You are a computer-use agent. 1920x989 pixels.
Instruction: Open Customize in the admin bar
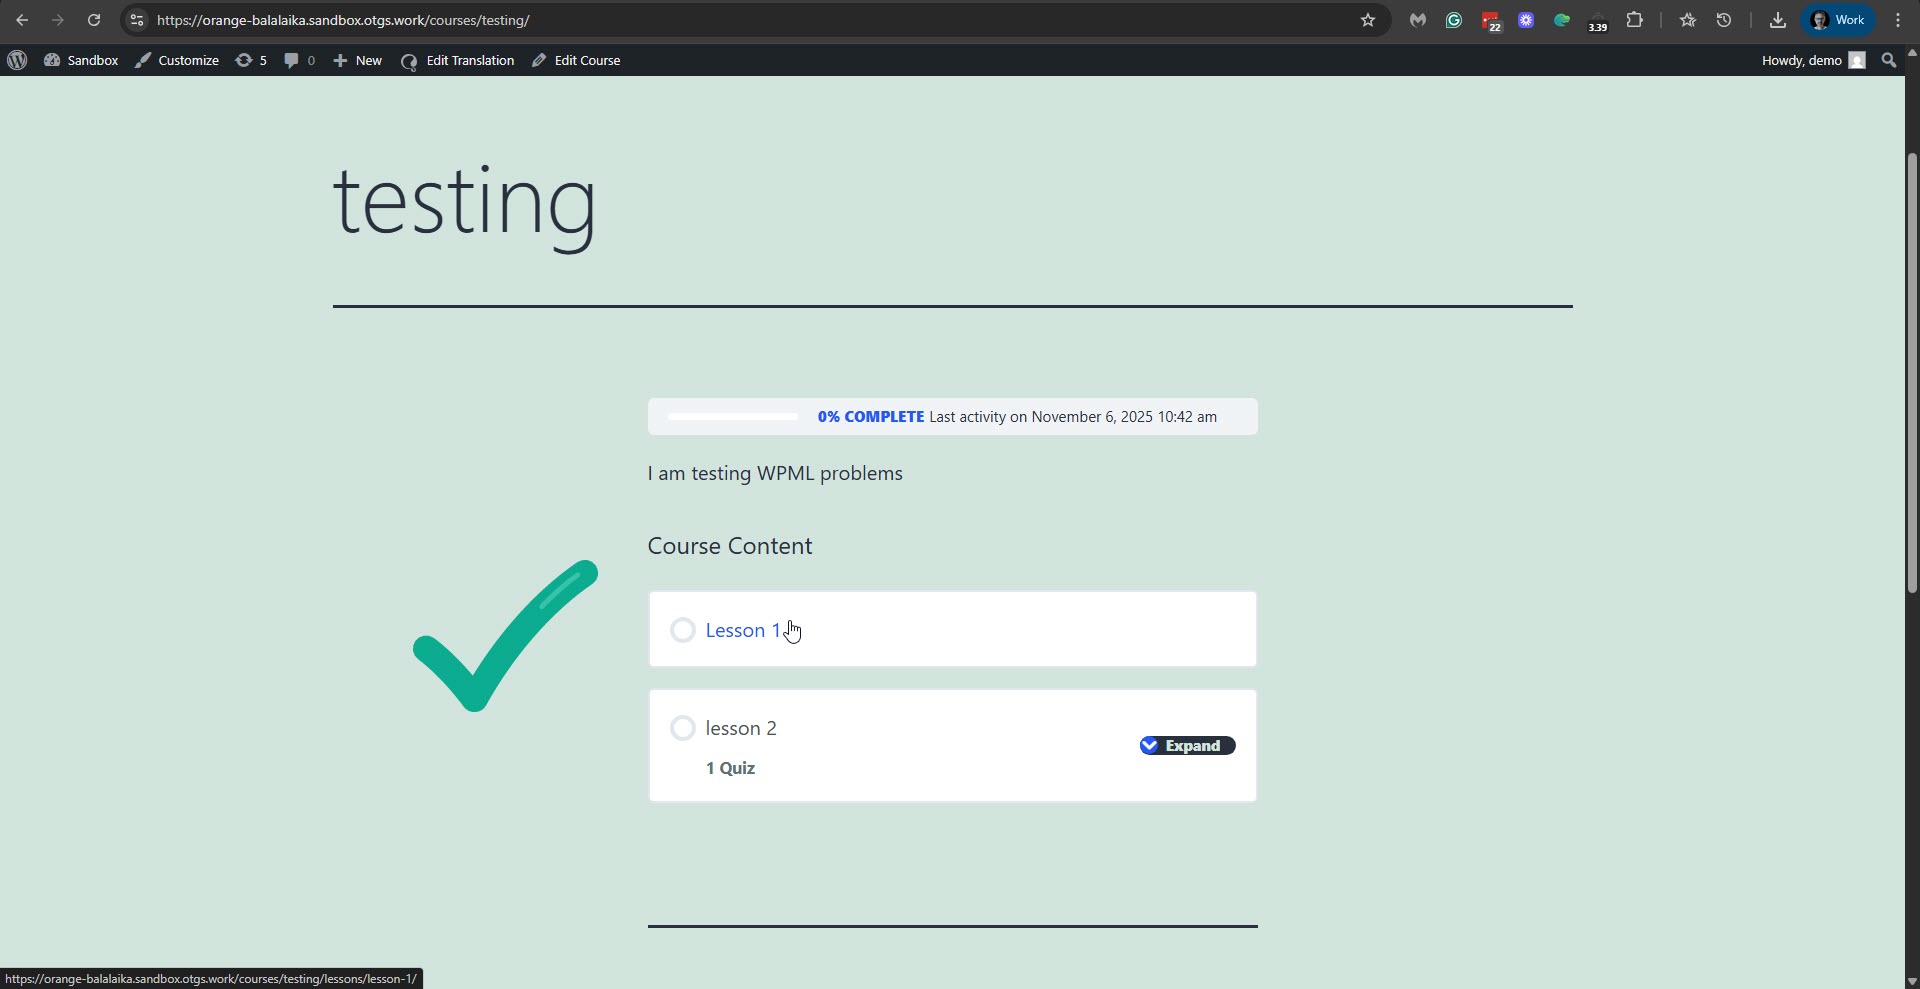[x=177, y=60]
